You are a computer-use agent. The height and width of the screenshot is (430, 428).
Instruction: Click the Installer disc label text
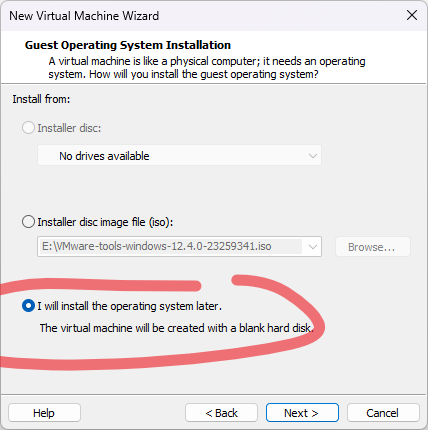point(69,128)
